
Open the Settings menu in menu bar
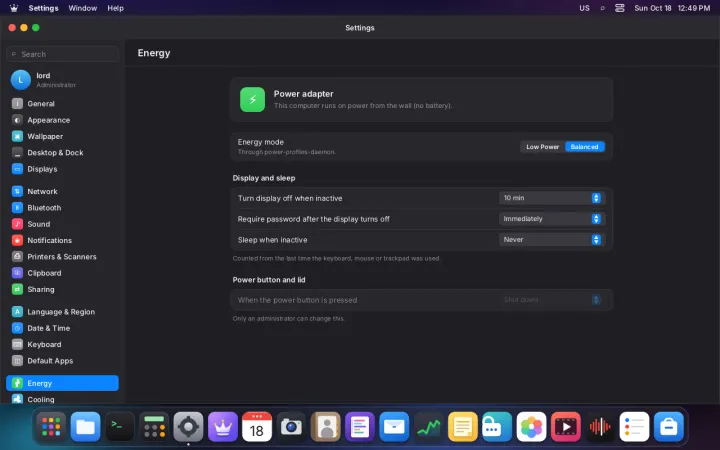pyautogui.click(x=43, y=8)
